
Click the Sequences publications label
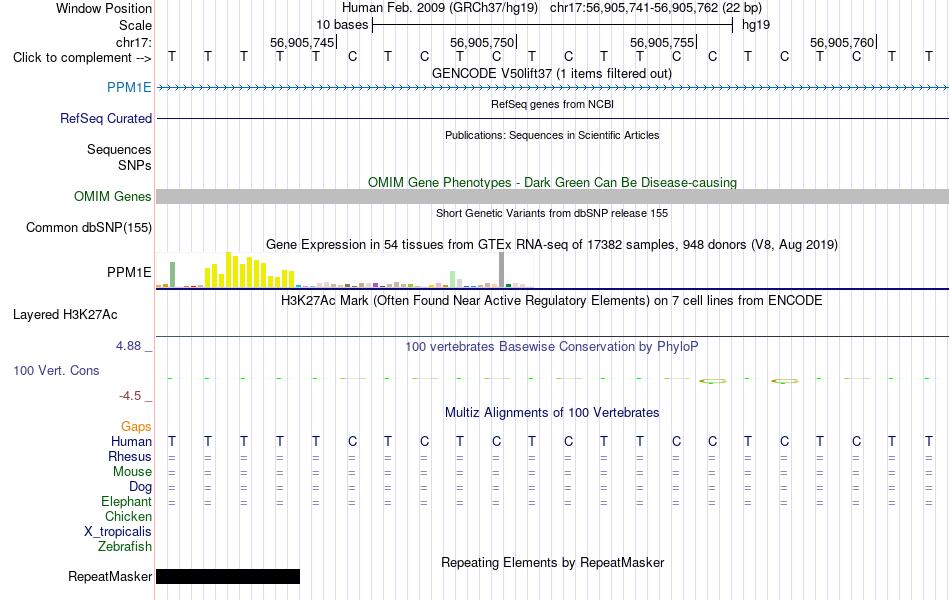(119, 149)
